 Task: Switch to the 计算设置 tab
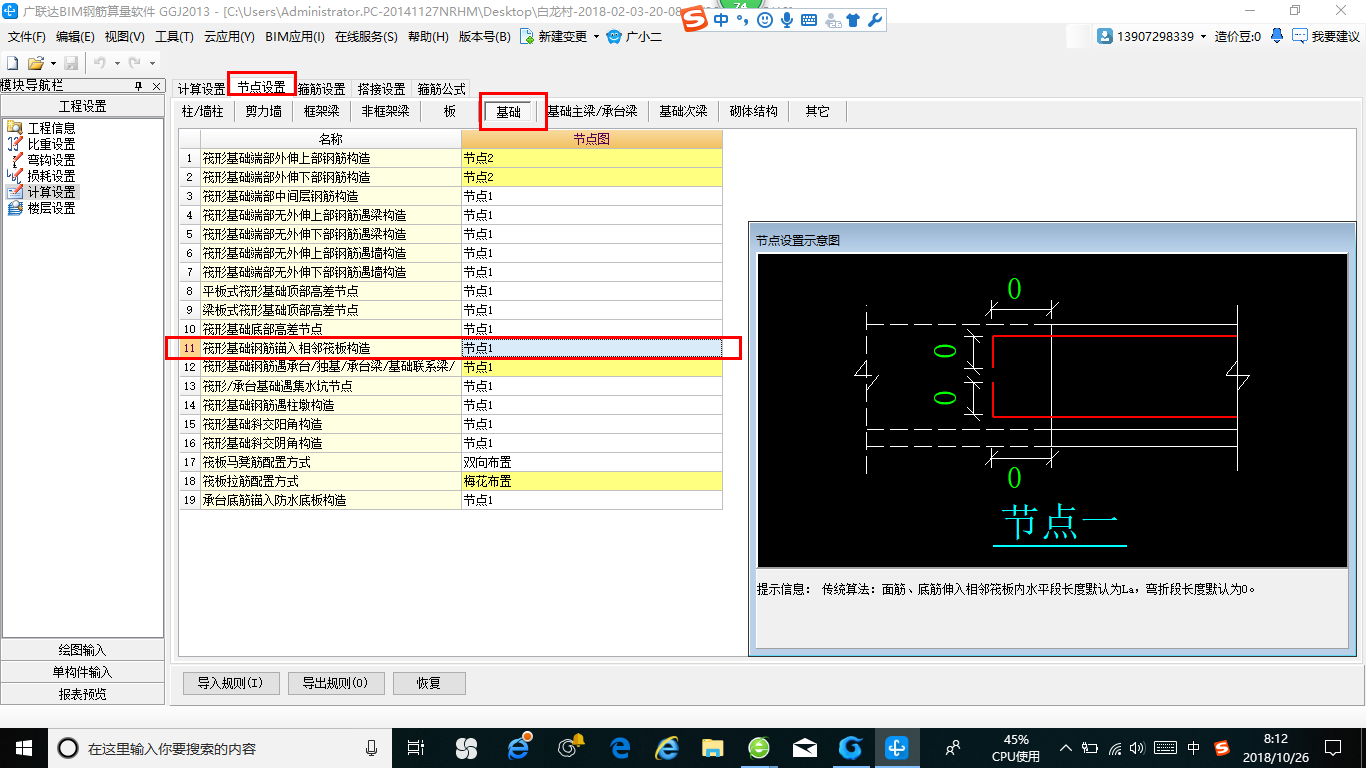point(201,89)
